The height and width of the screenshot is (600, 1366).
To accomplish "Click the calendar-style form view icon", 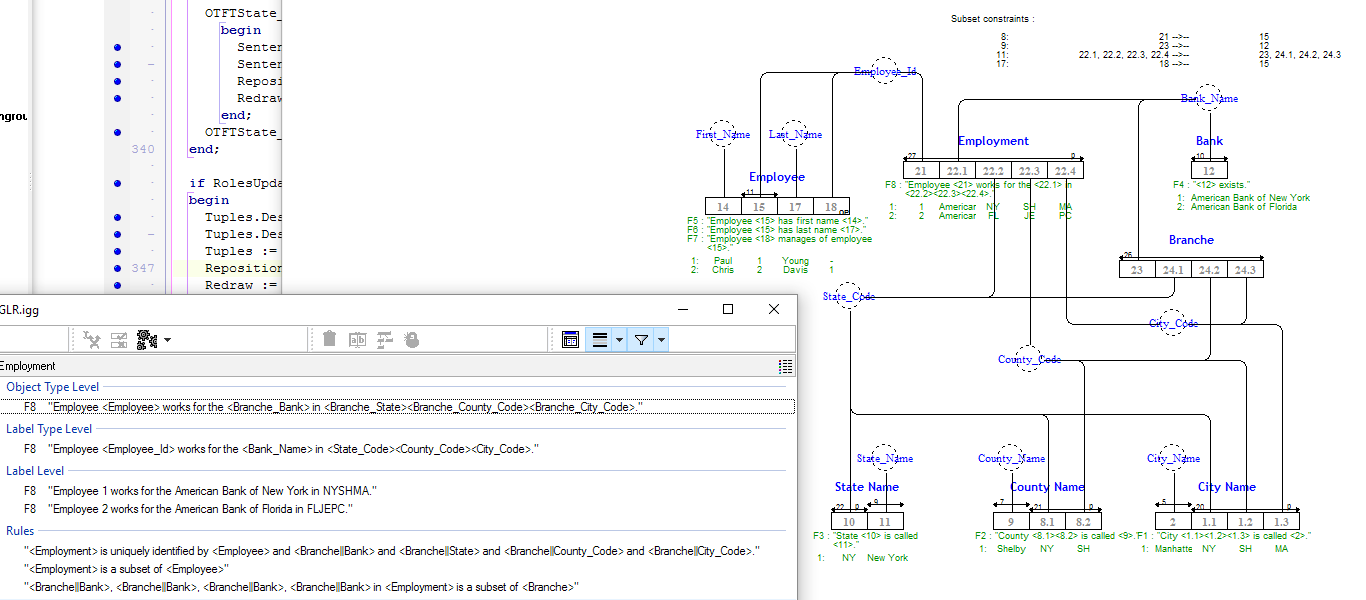I will click(x=570, y=340).
